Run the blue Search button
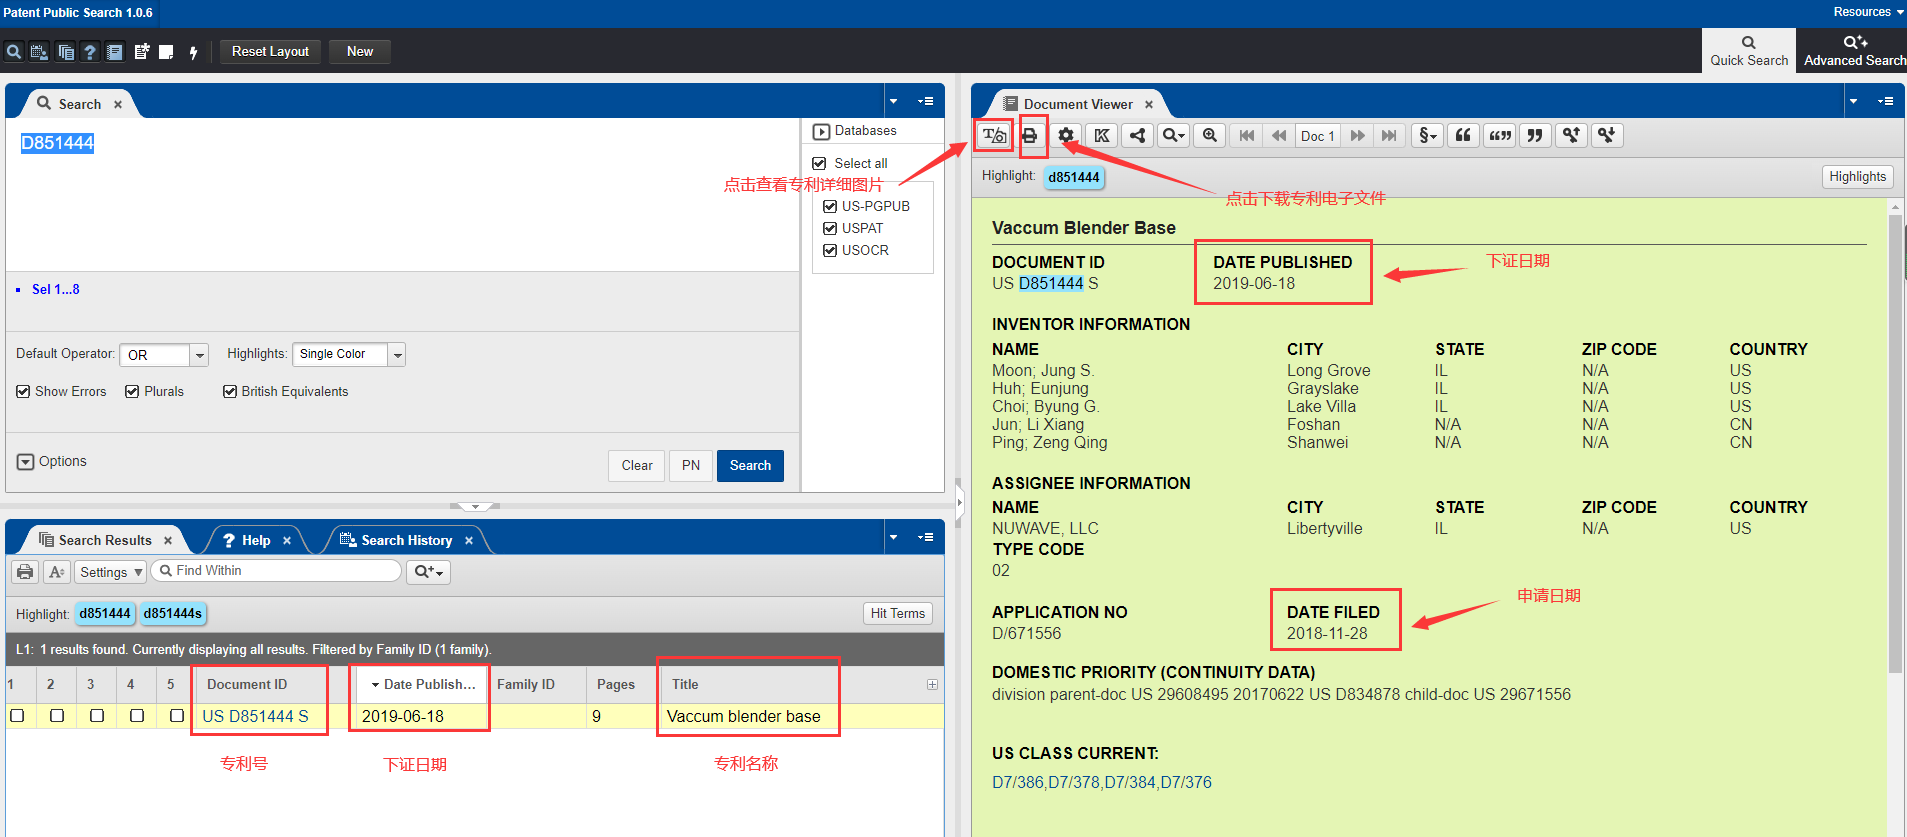This screenshot has width=1907, height=837. pyautogui.click(x=750, y=466)
